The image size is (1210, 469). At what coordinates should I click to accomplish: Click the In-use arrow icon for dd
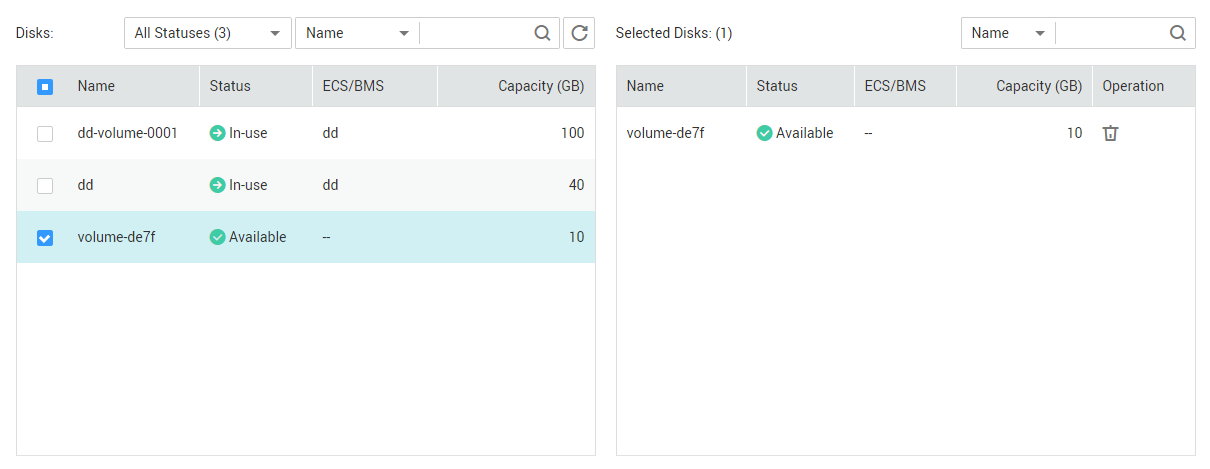pyautogui.click(x=217, y=185)
